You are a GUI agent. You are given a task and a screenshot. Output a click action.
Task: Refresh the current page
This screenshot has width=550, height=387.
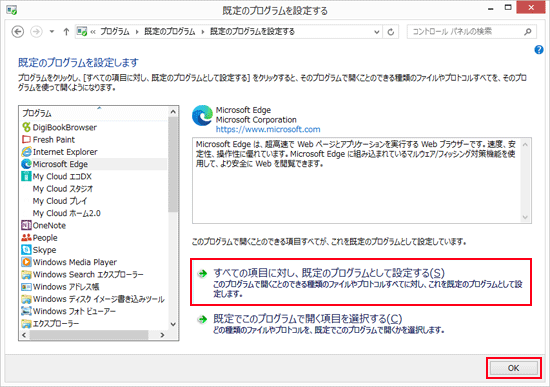click(390, 32)
